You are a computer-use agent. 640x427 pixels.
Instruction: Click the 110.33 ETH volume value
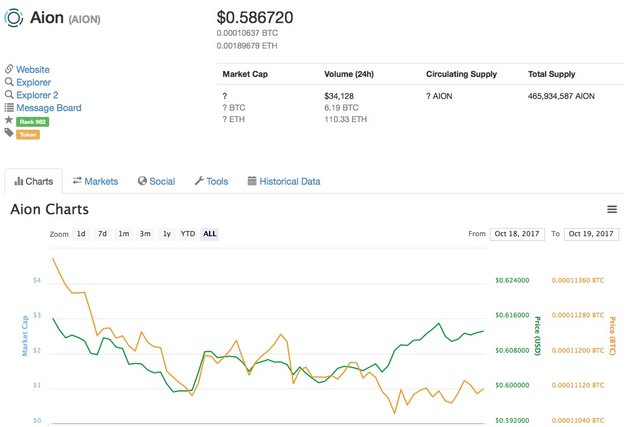[x=345, y=119]
